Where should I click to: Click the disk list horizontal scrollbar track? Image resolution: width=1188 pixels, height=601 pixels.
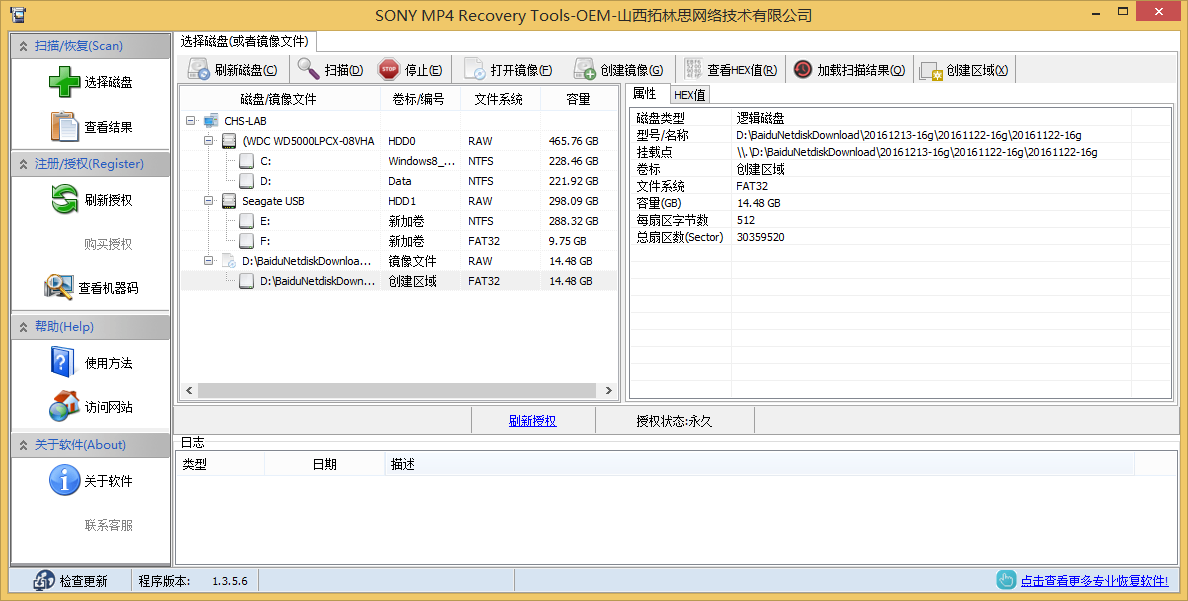click(x=398, y=390)
